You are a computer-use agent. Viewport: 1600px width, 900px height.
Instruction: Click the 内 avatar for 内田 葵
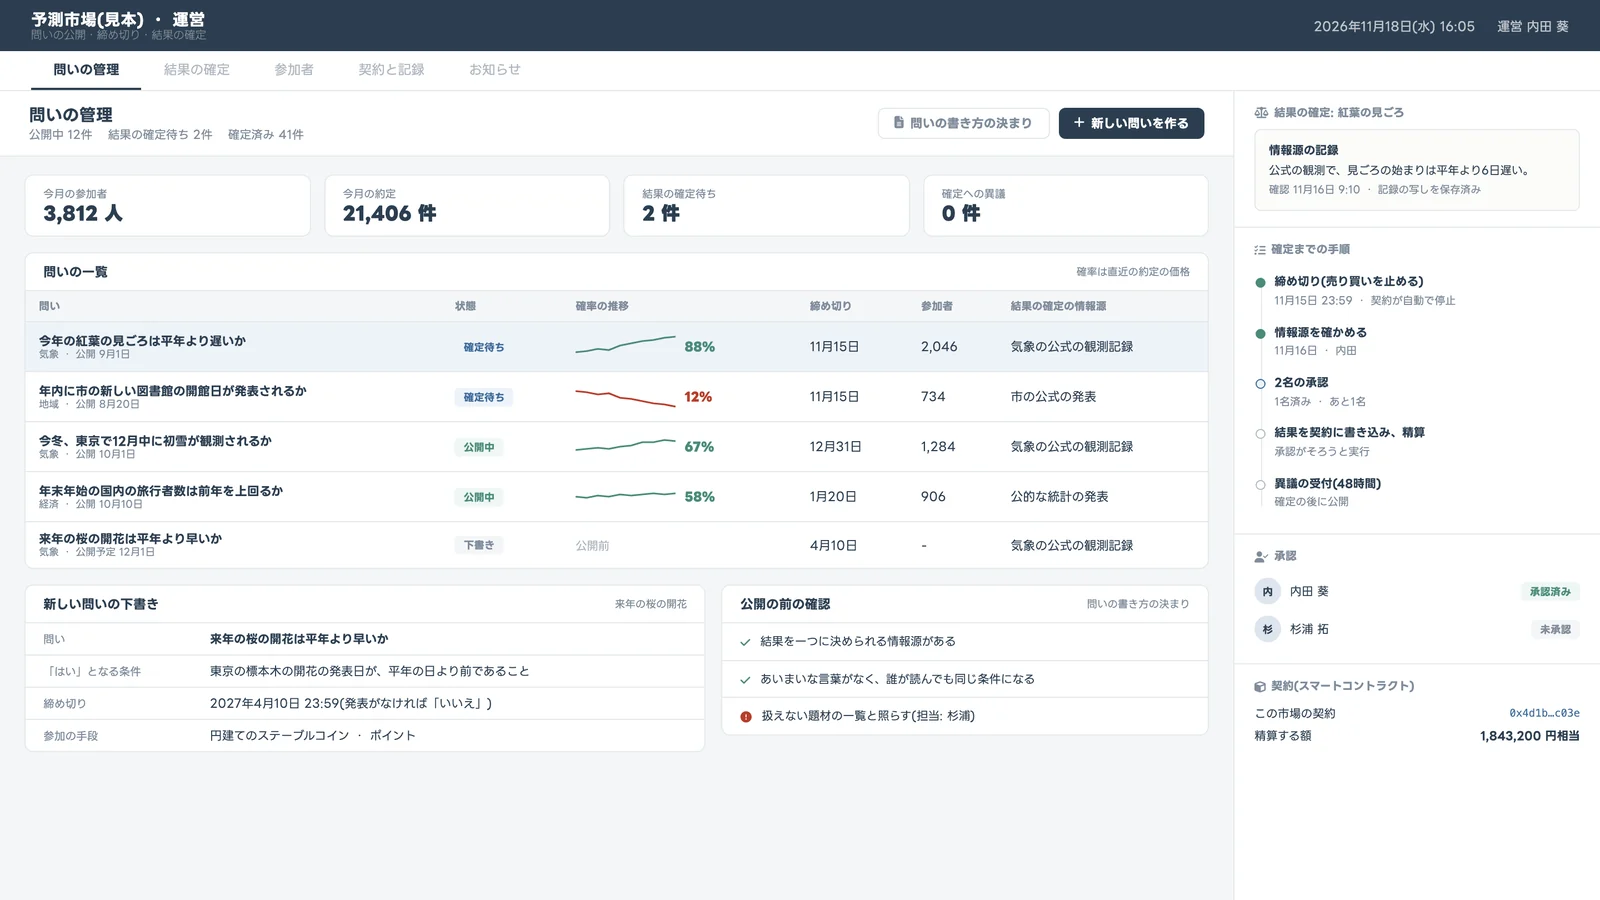[x=1267, y=592]
